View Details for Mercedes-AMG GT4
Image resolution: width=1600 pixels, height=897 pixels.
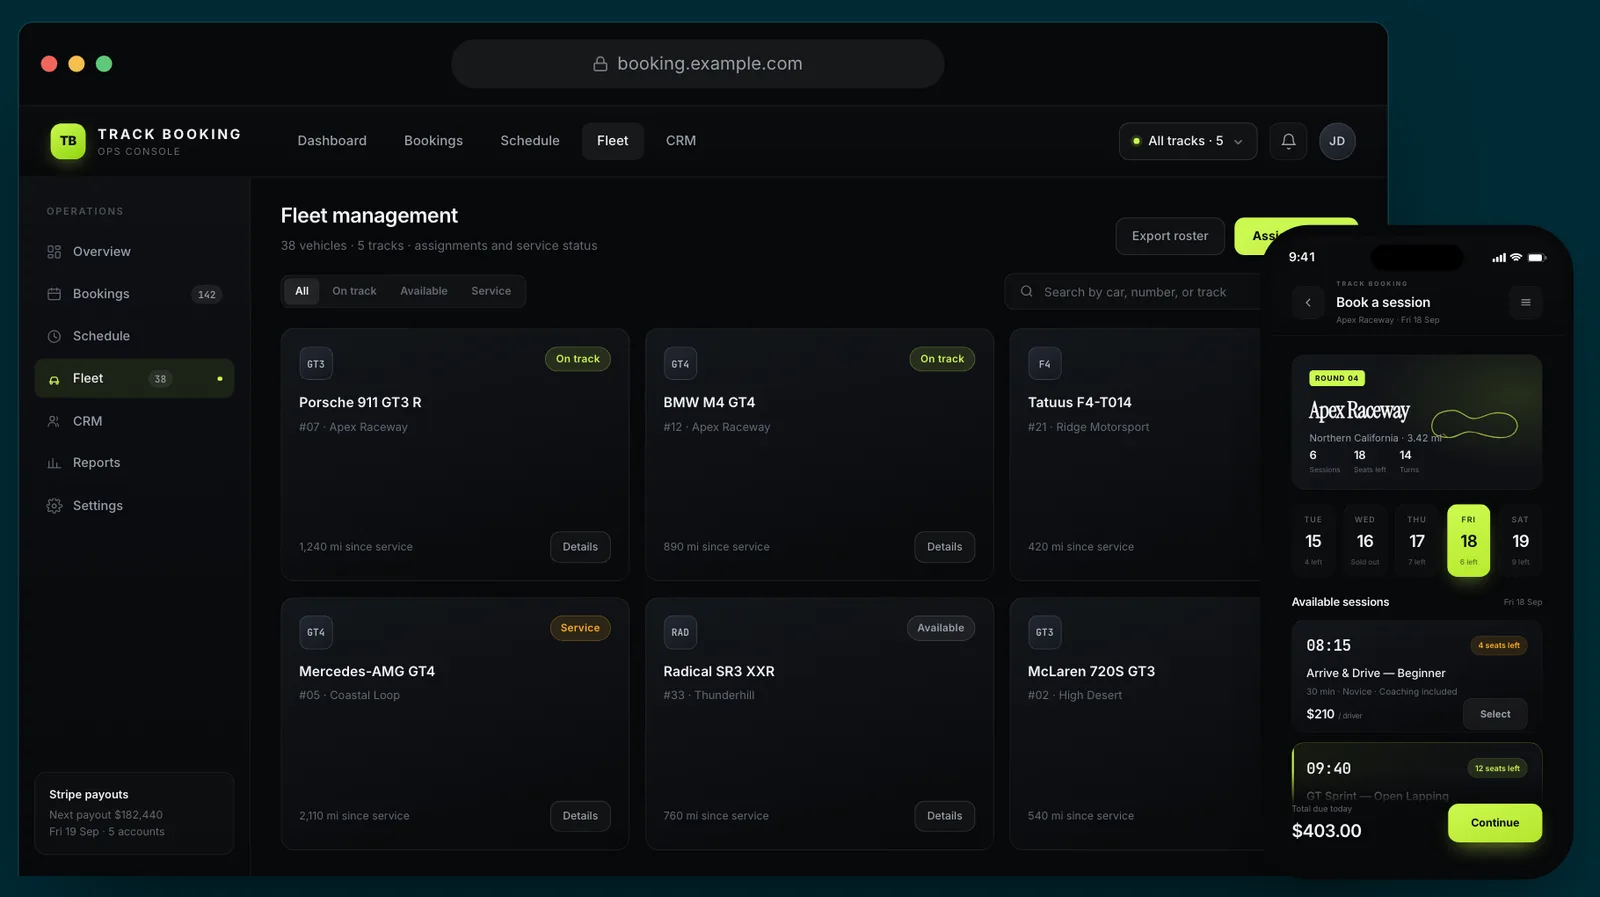coord(580,816)
